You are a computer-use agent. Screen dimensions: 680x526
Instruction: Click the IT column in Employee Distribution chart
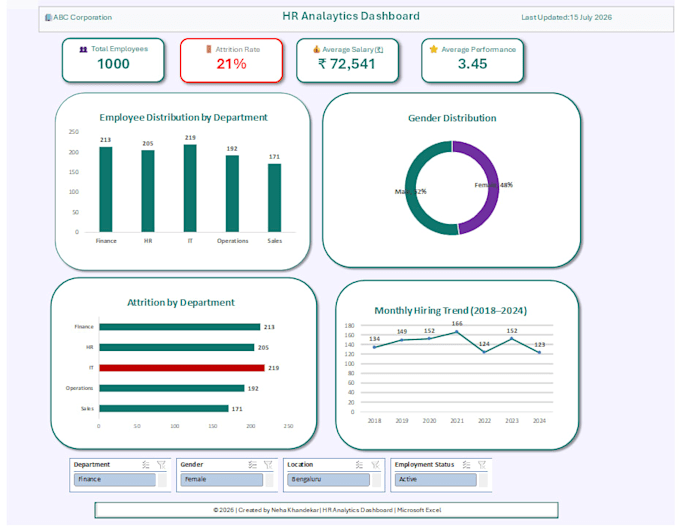click(x=190, y=188)
